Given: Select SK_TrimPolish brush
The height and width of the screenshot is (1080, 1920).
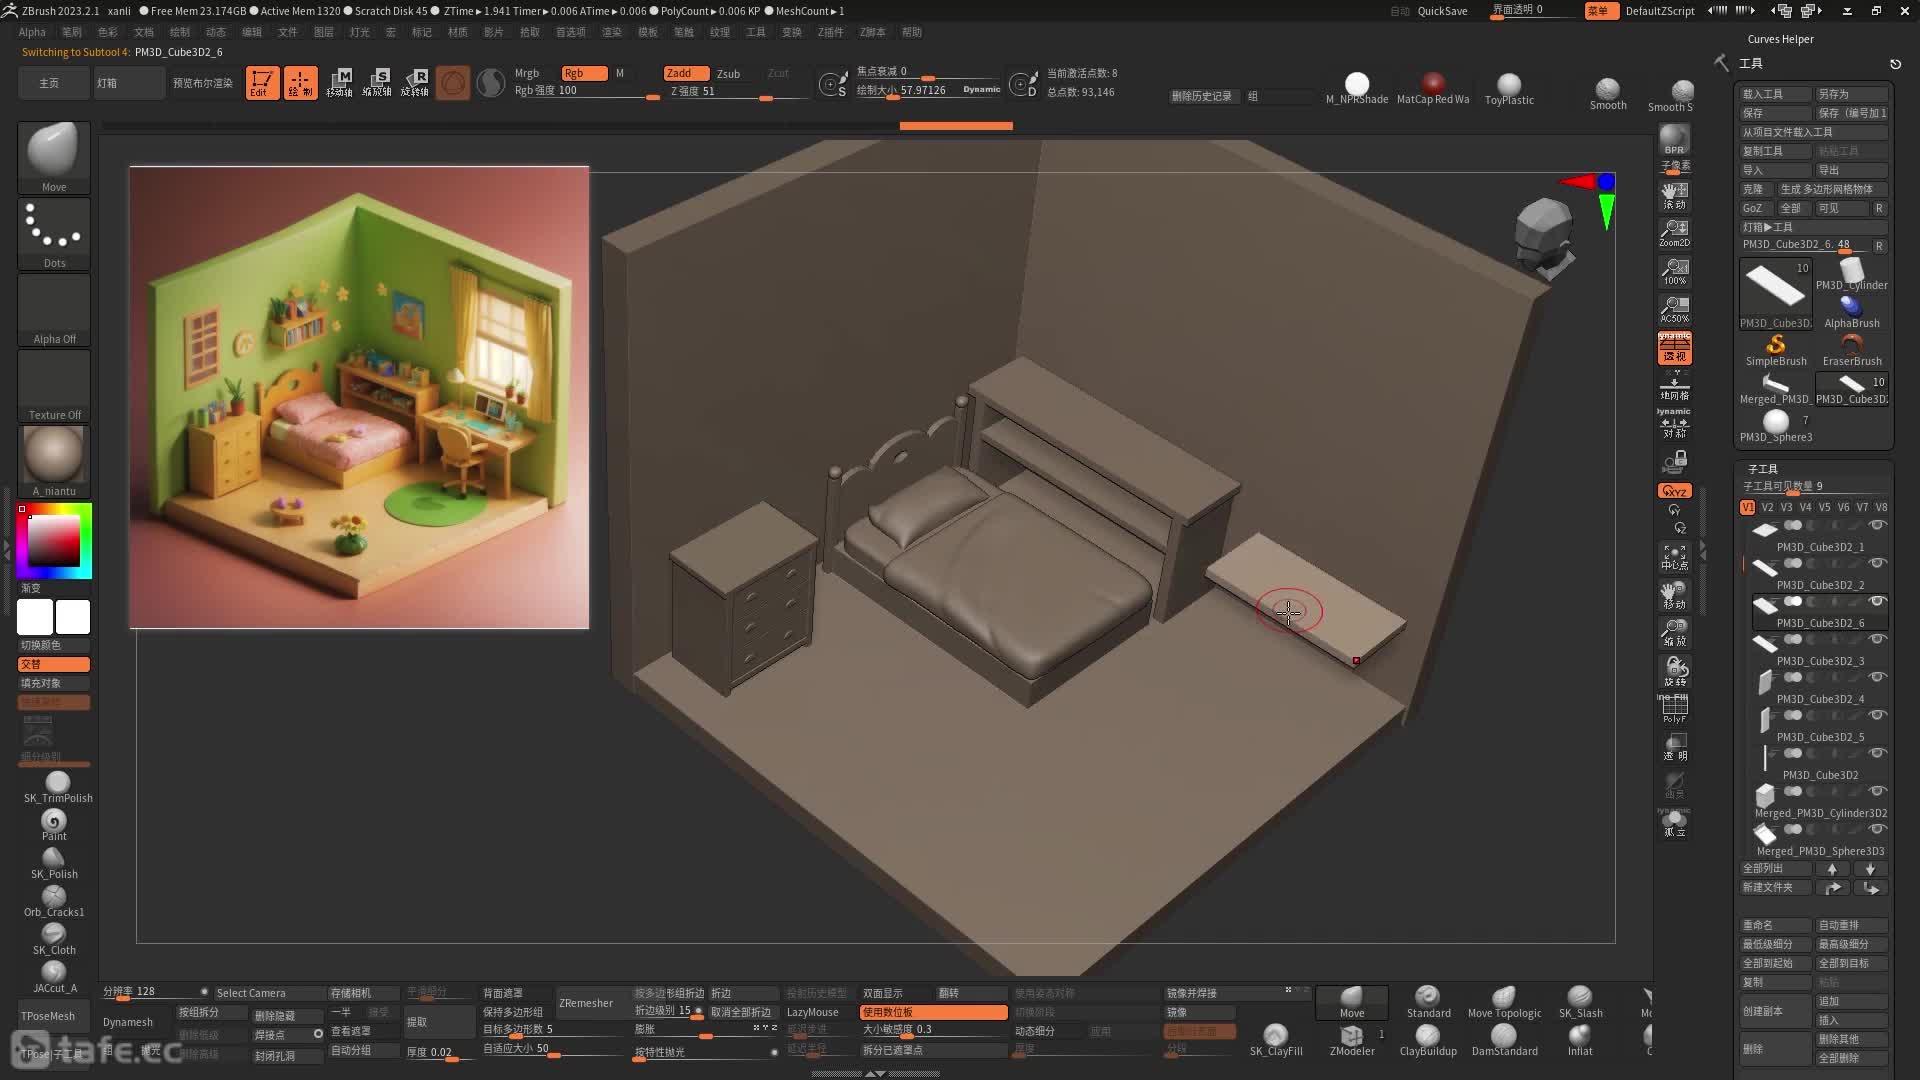Looking at the screenshot, I should (57, 787).
